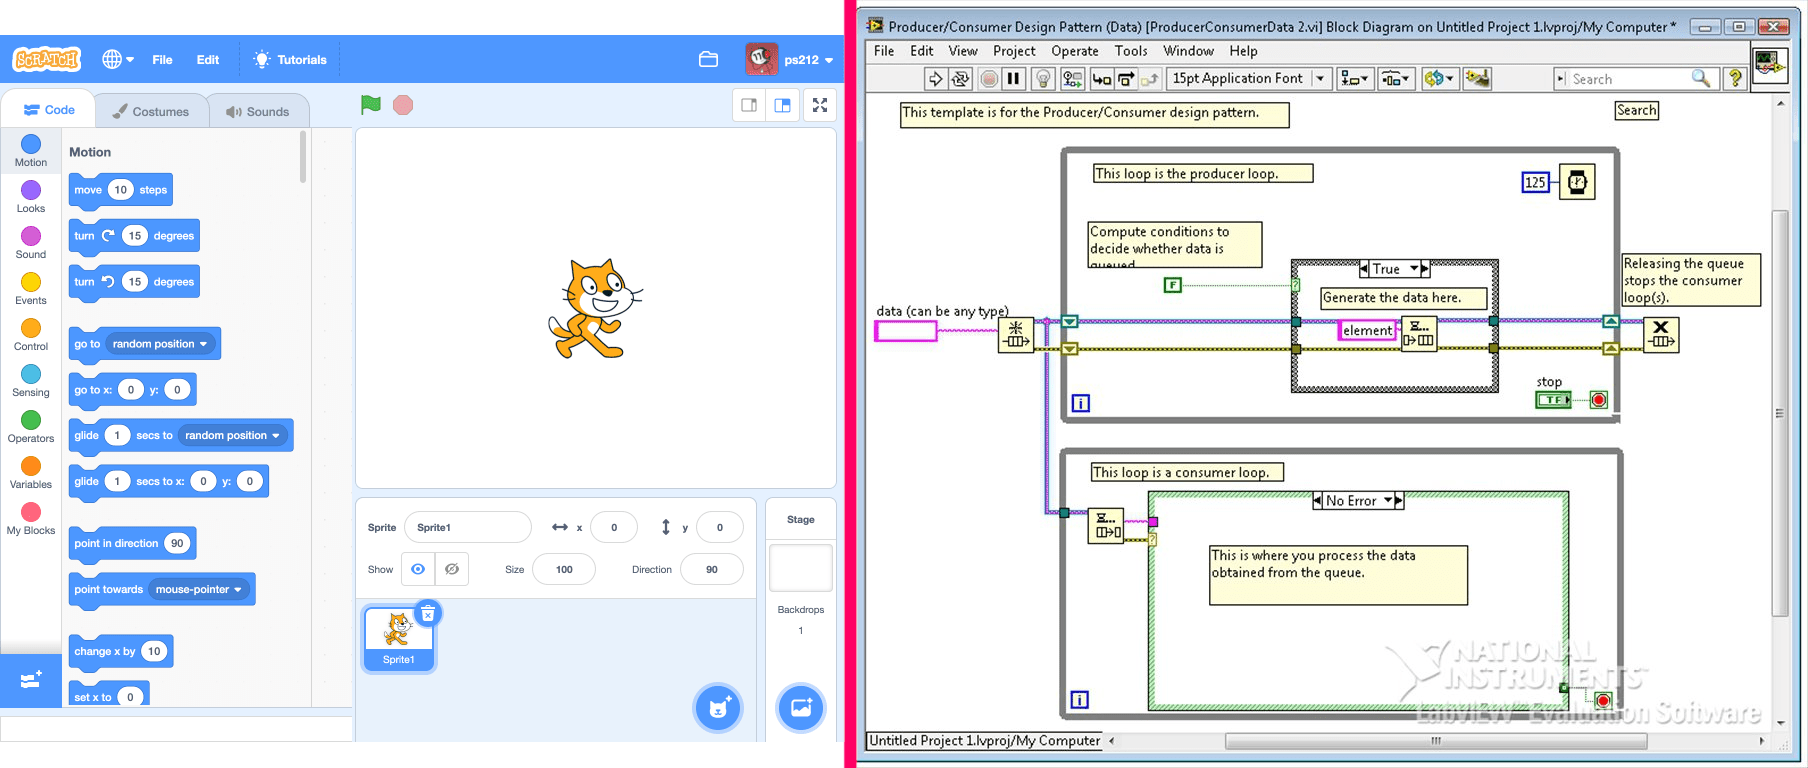1808x768 pixels.
Task: Click the Clean Up Diagram icon
Action: (1477, 79)
